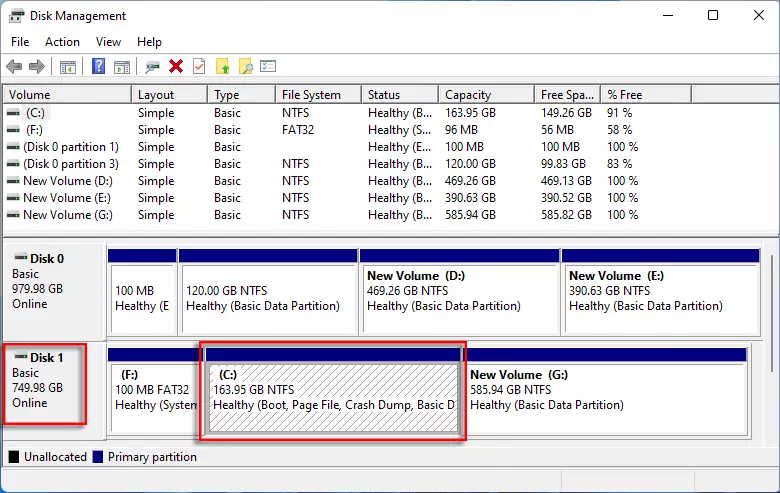The width and height of the screenshot is (780, 493).
Task: Sort the list by Capacity column header
Action: point(468,95)
